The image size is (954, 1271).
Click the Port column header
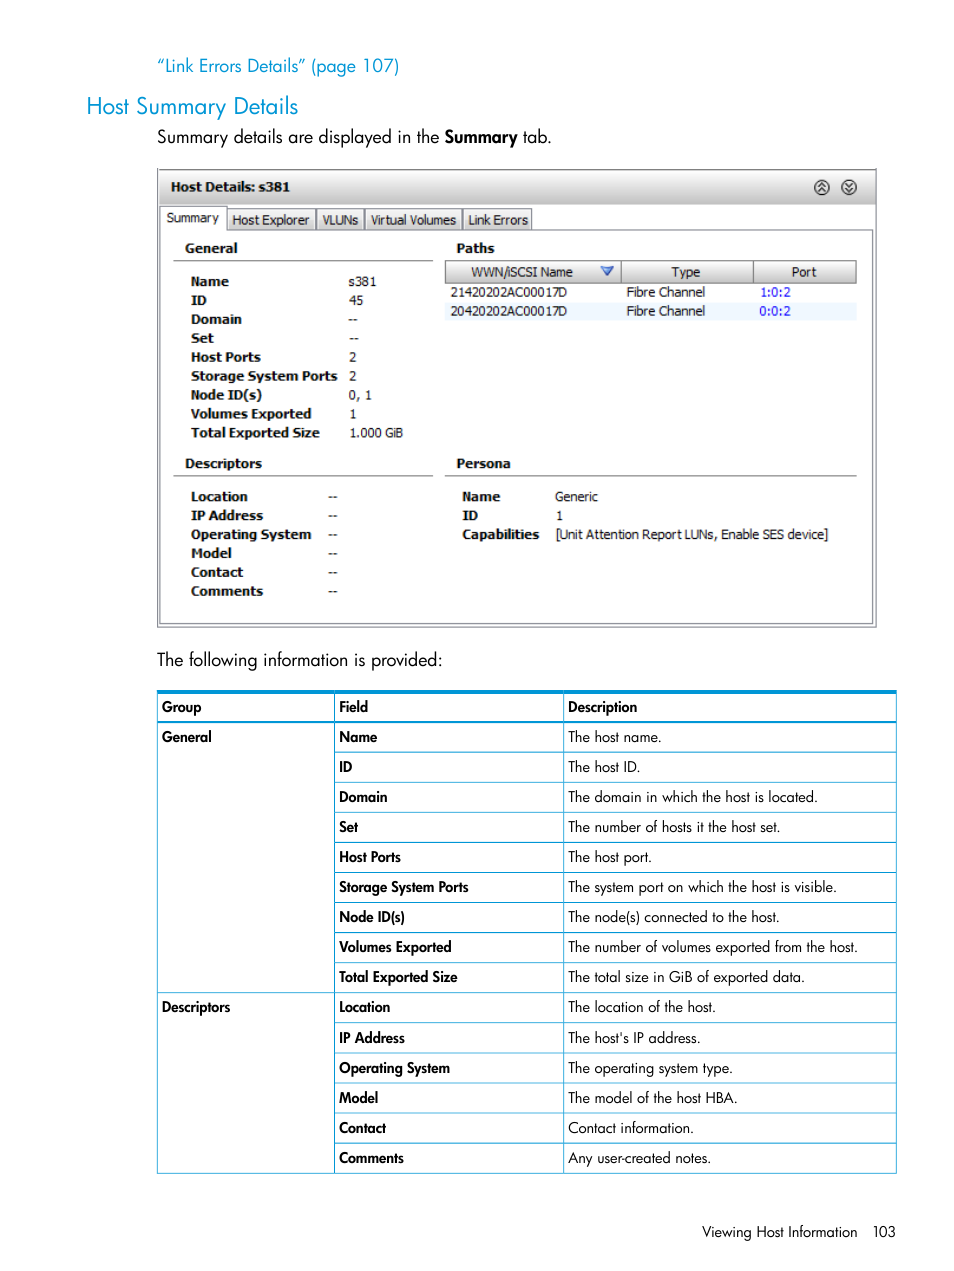pos(804,272)
